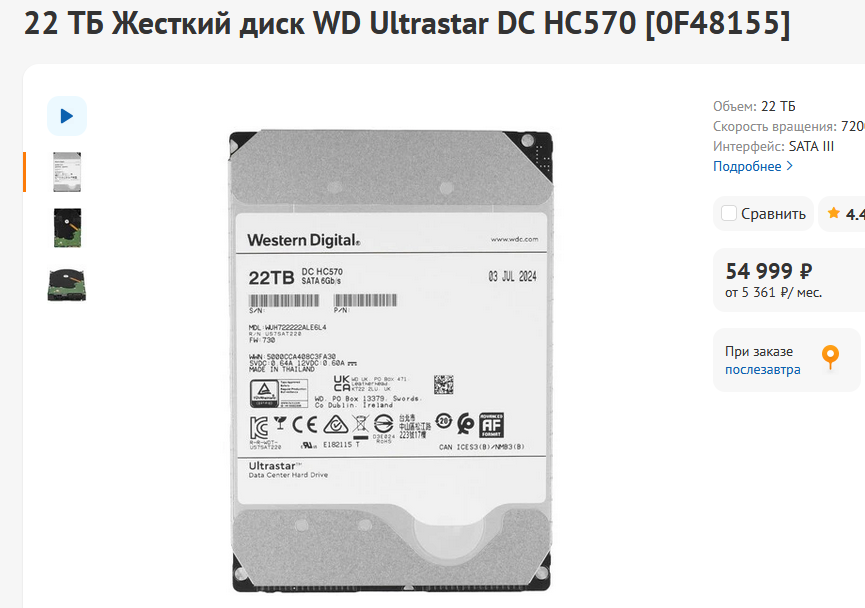Expand details via chevron next to Подробнее
Image resolution: width=865 pixels, height=608 pixels.
pyautogui.click(x=789, y=166)
